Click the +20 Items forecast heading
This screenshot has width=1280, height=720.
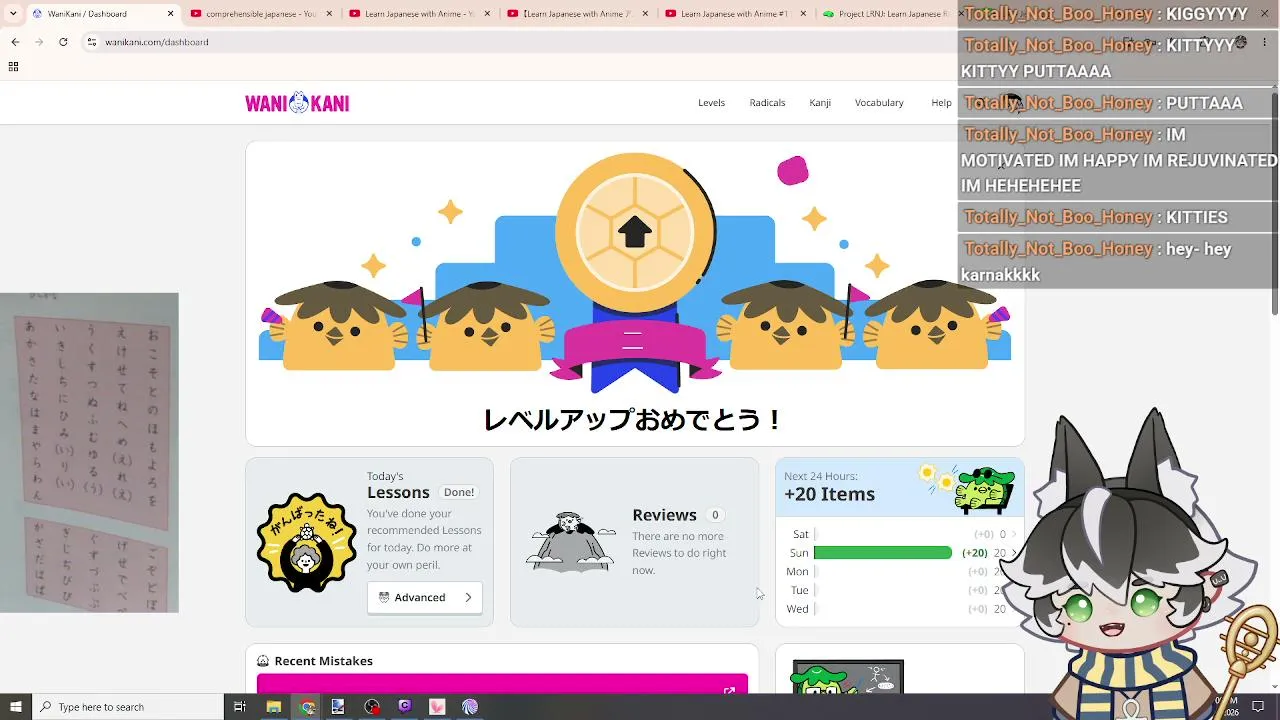click(x=829, y=494)
